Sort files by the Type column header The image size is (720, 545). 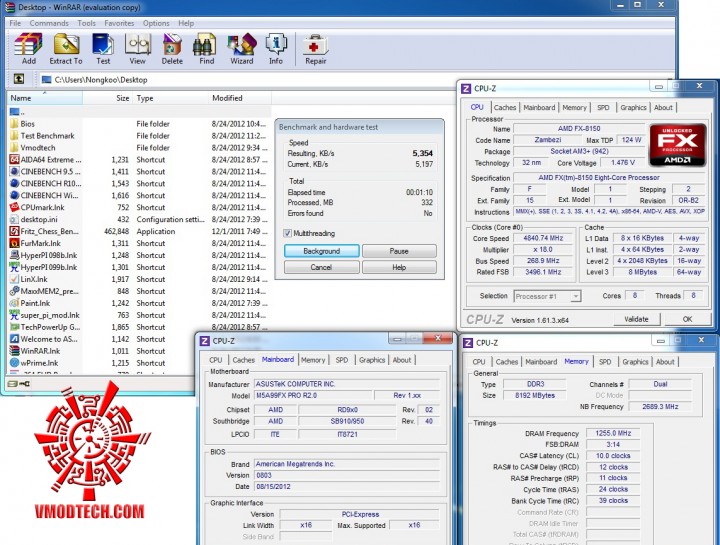pos(170,98)
